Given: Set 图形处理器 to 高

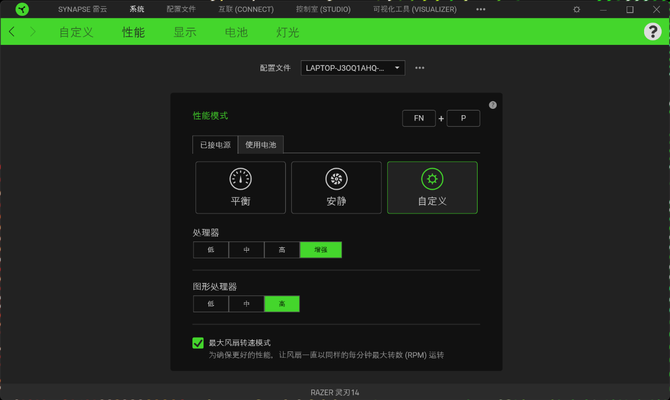Looking at the screenshot, I should click(x=282, y=304).
